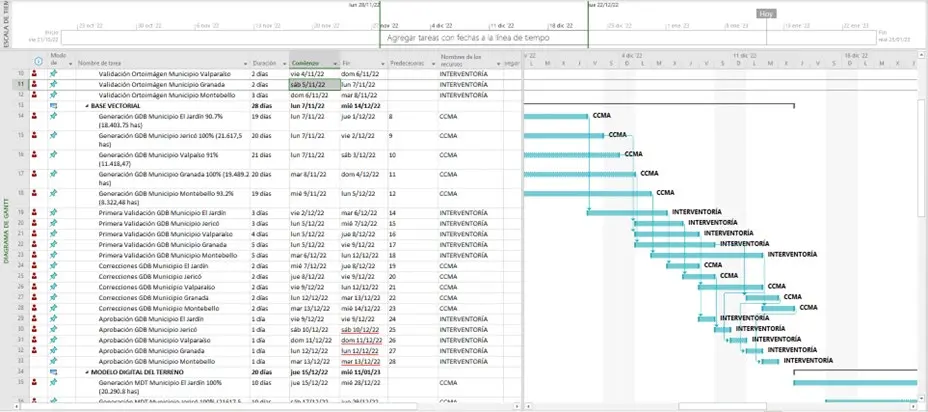Collapse the MODELO DIGITAL DEL TERRENO summary task
Screen dimensions: 928x412
87,371
